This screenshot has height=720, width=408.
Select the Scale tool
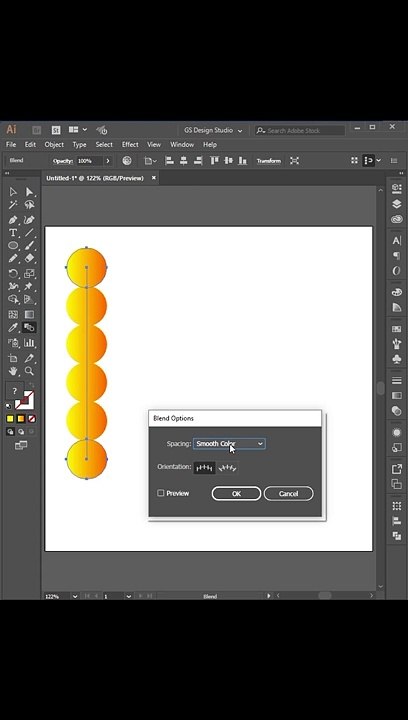[x=29, y=274]
